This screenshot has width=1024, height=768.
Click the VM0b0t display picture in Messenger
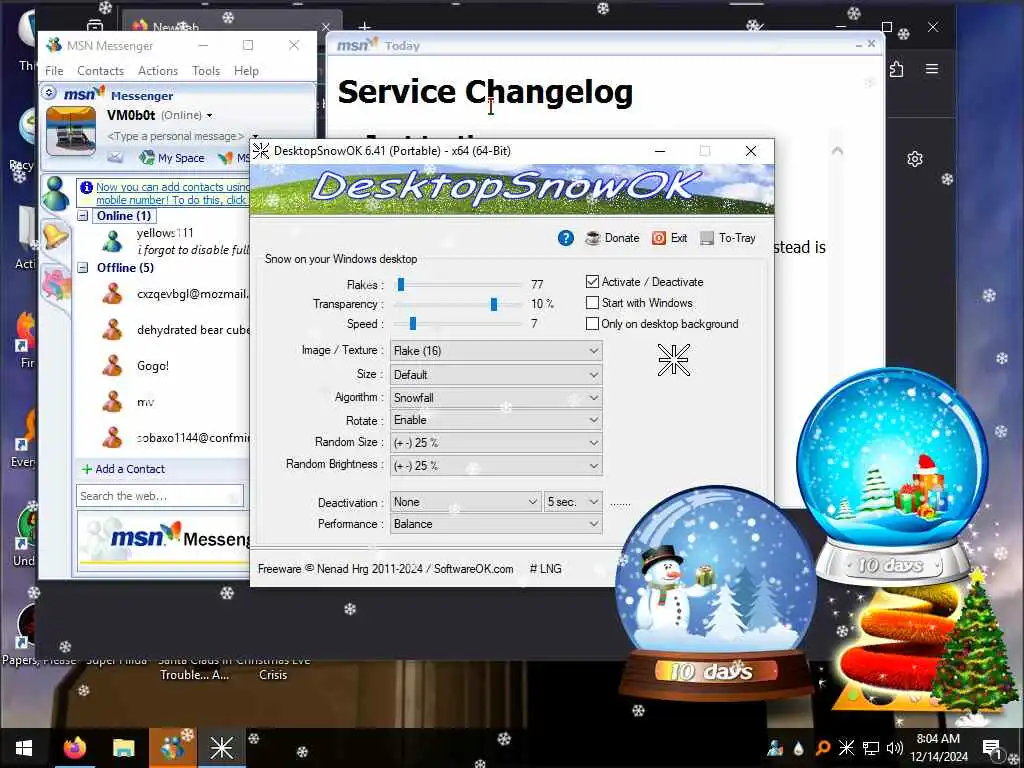click(71, 131)
